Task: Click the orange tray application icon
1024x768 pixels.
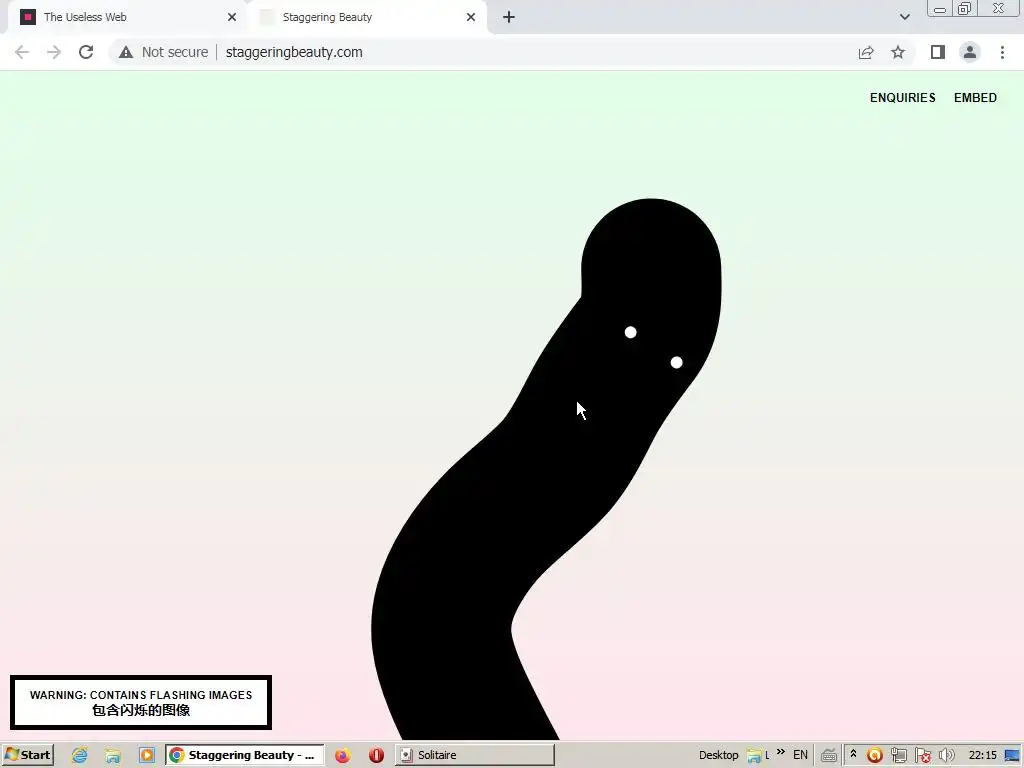Action: (874, 756)
